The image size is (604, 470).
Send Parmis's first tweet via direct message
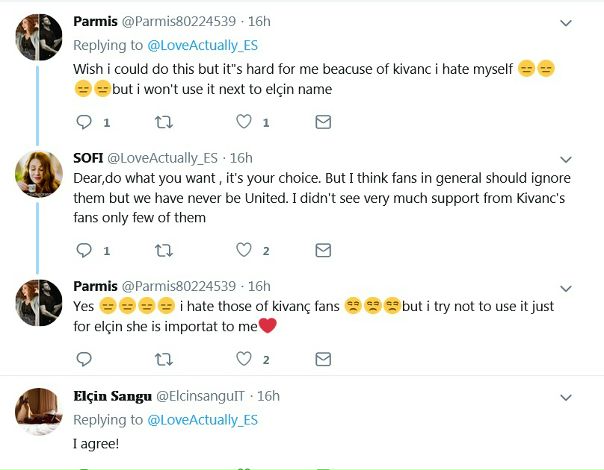coord(323,122)
